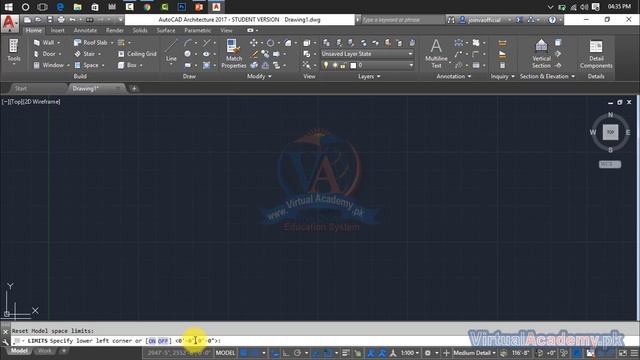This screenshot has width=640, height=360.
Task: Click the Help question mark icon
Action: (552, 20)
